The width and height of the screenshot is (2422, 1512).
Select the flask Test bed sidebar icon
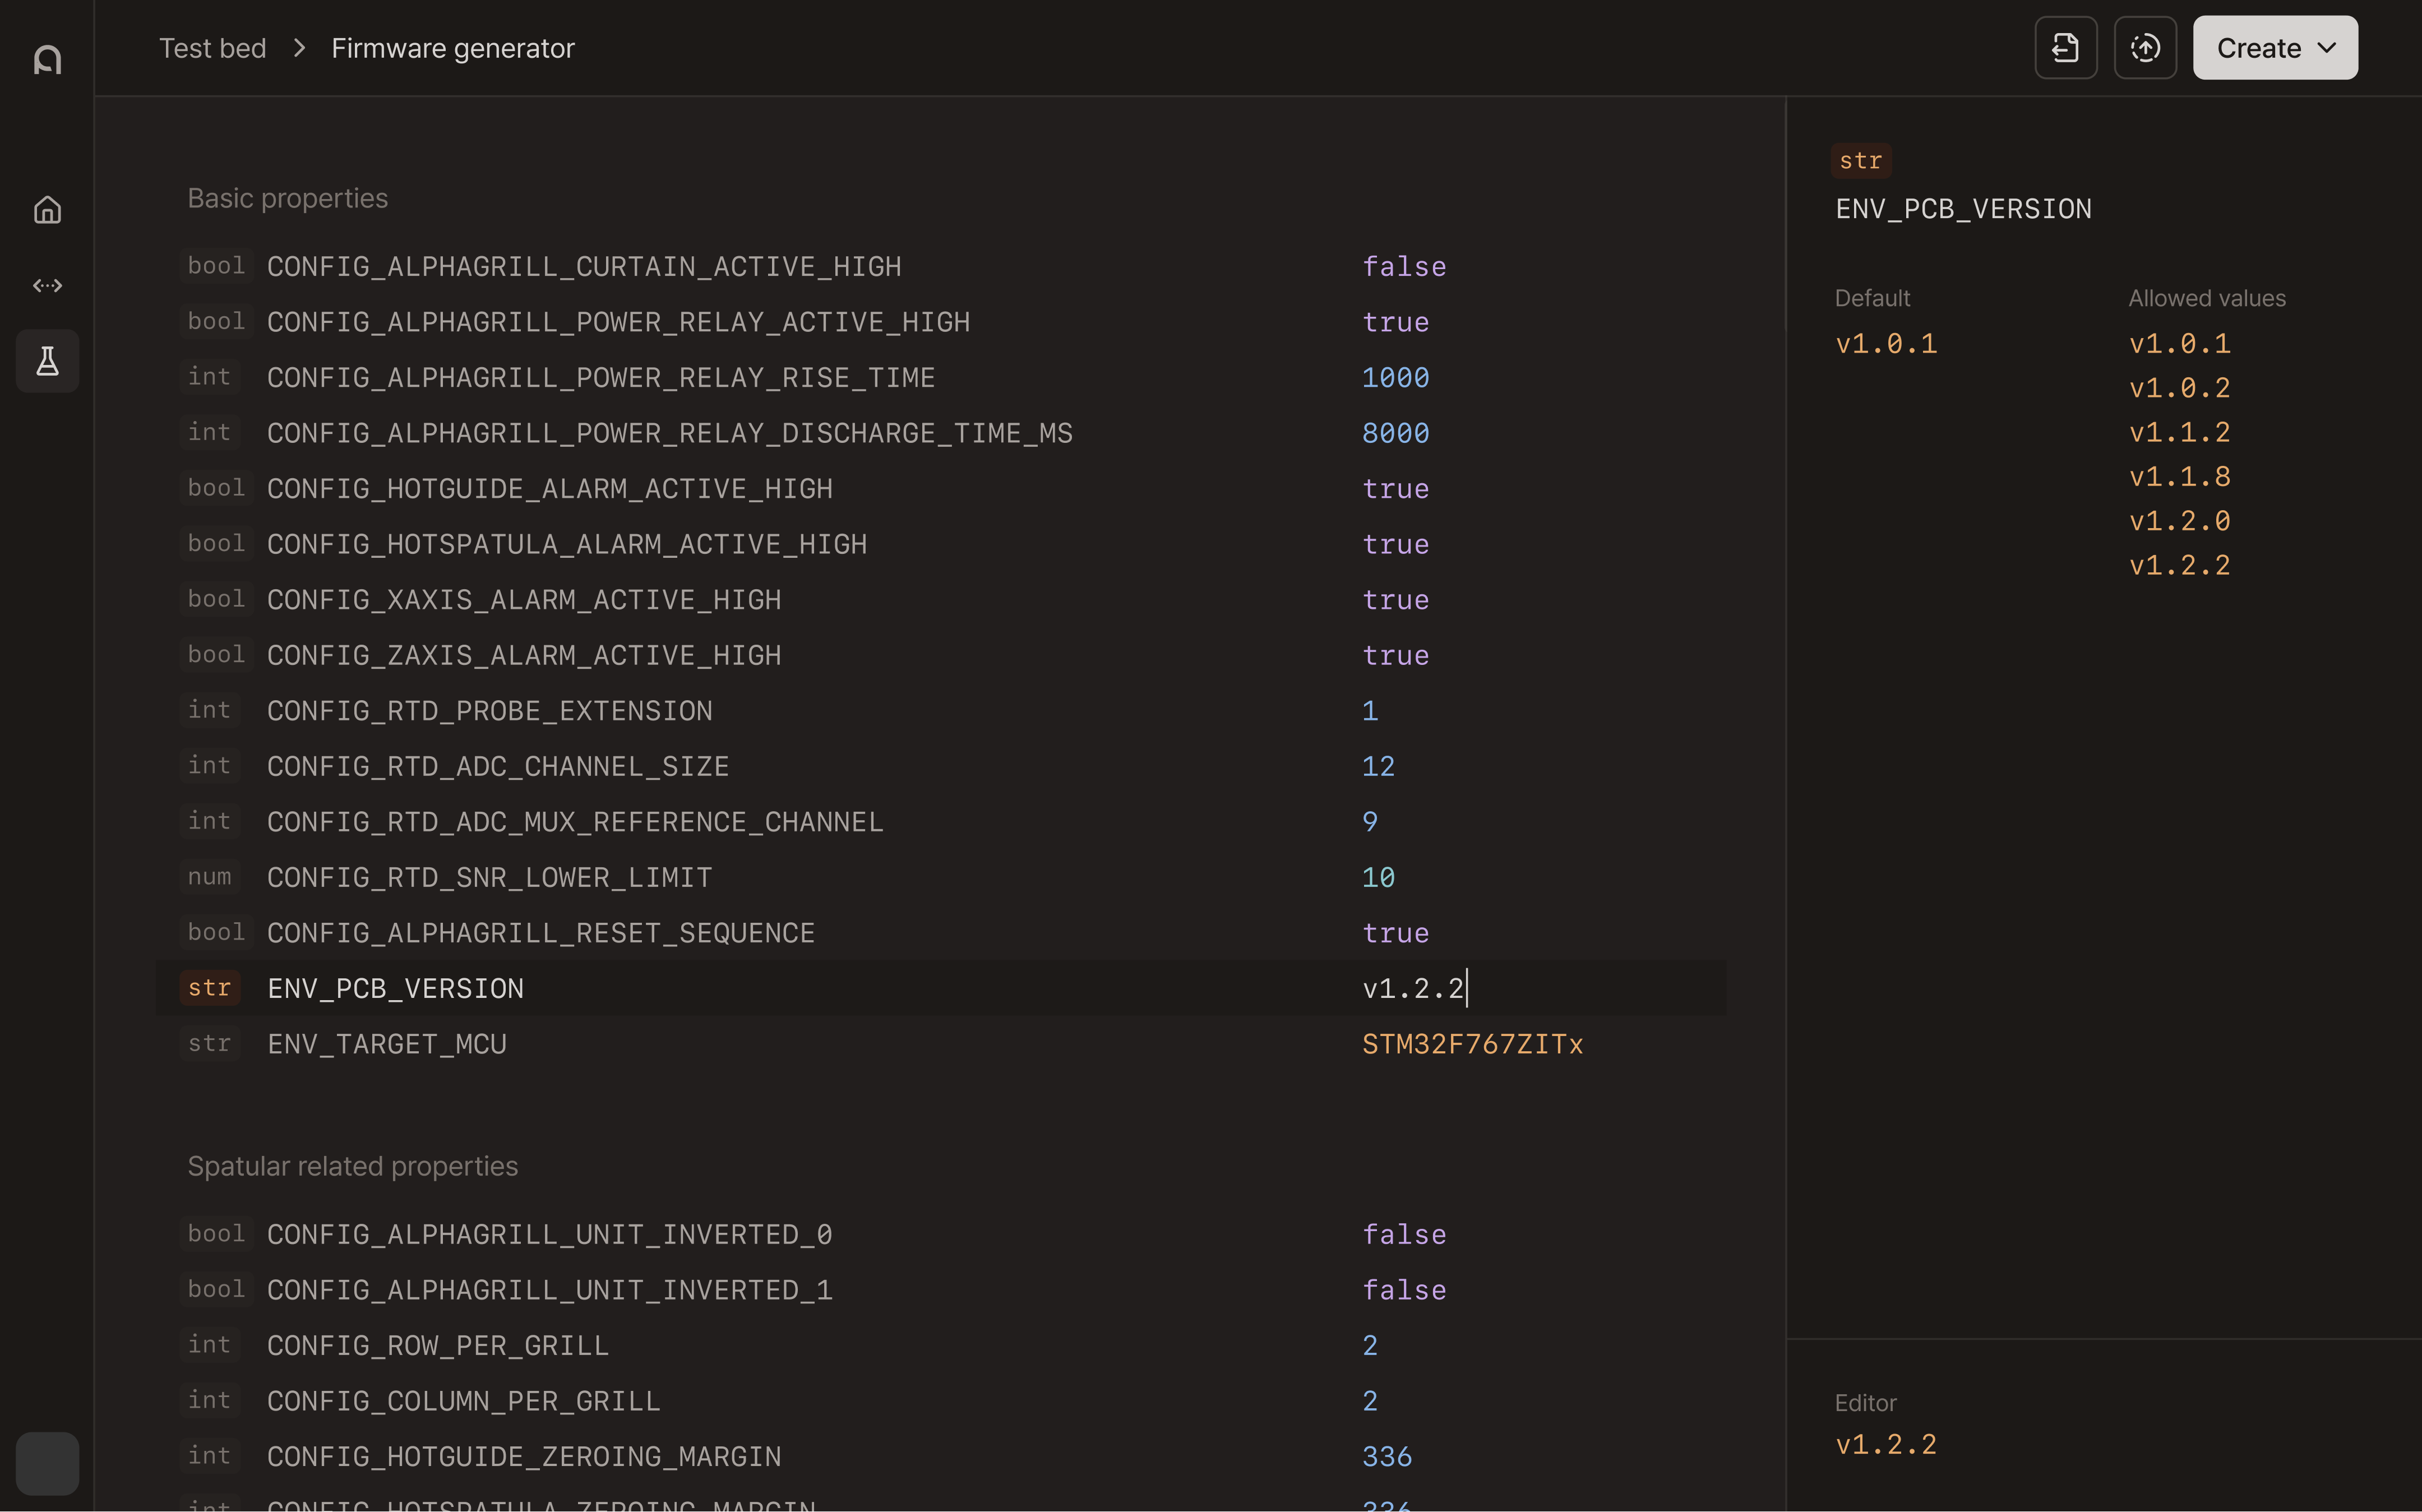(x=47, y=361)
